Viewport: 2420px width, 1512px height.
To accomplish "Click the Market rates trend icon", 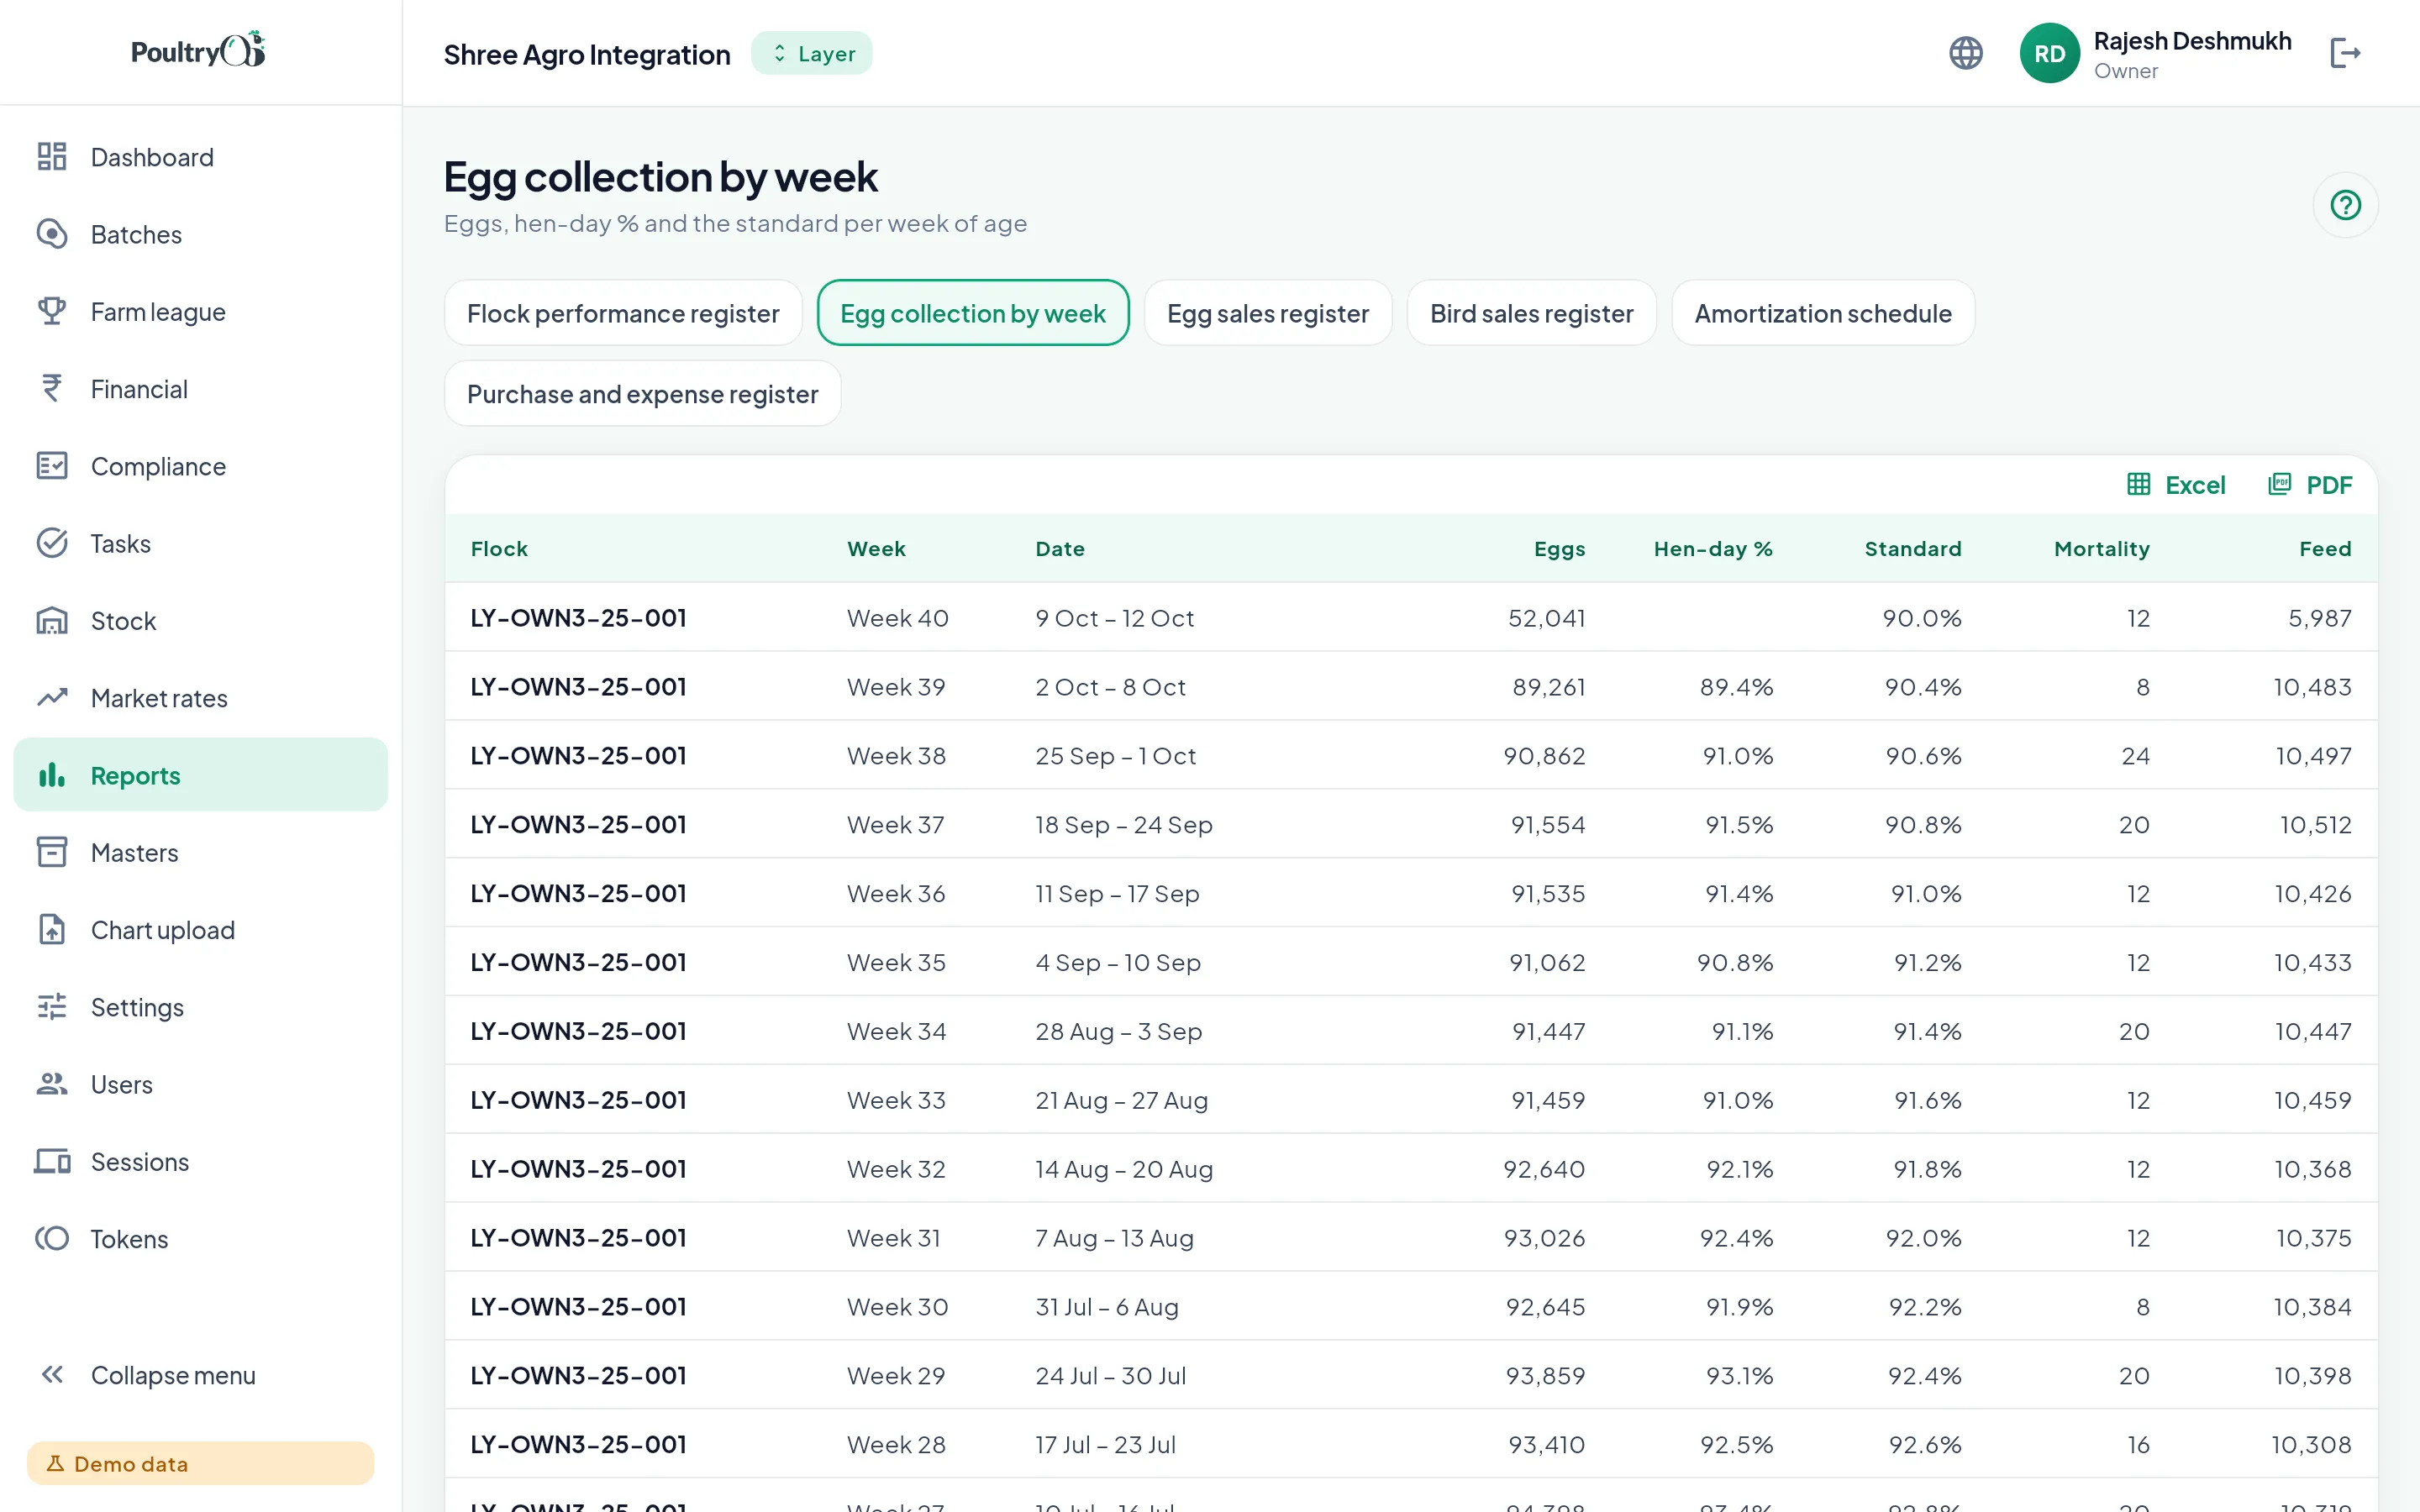I will [x=52, y=697].
